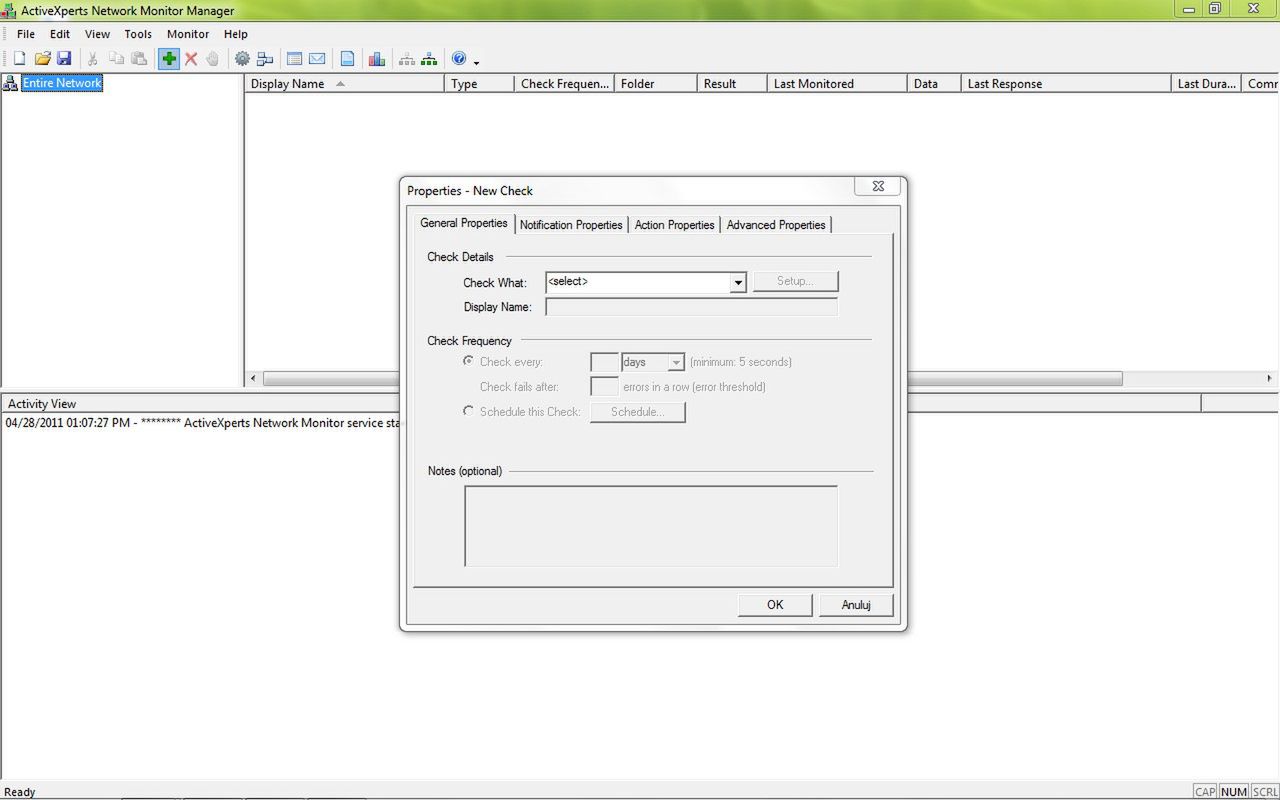Image resolution: width=1280 pixels, height=800 pixels.
Task: Delete check with red X icon
Action: point(191,59)
